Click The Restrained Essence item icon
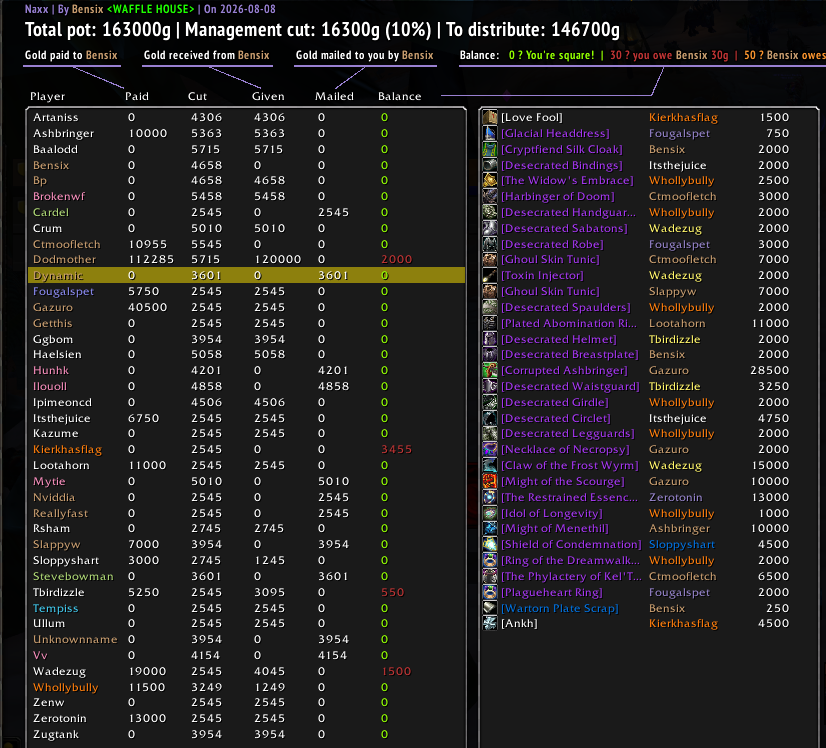 click(490, 497)
